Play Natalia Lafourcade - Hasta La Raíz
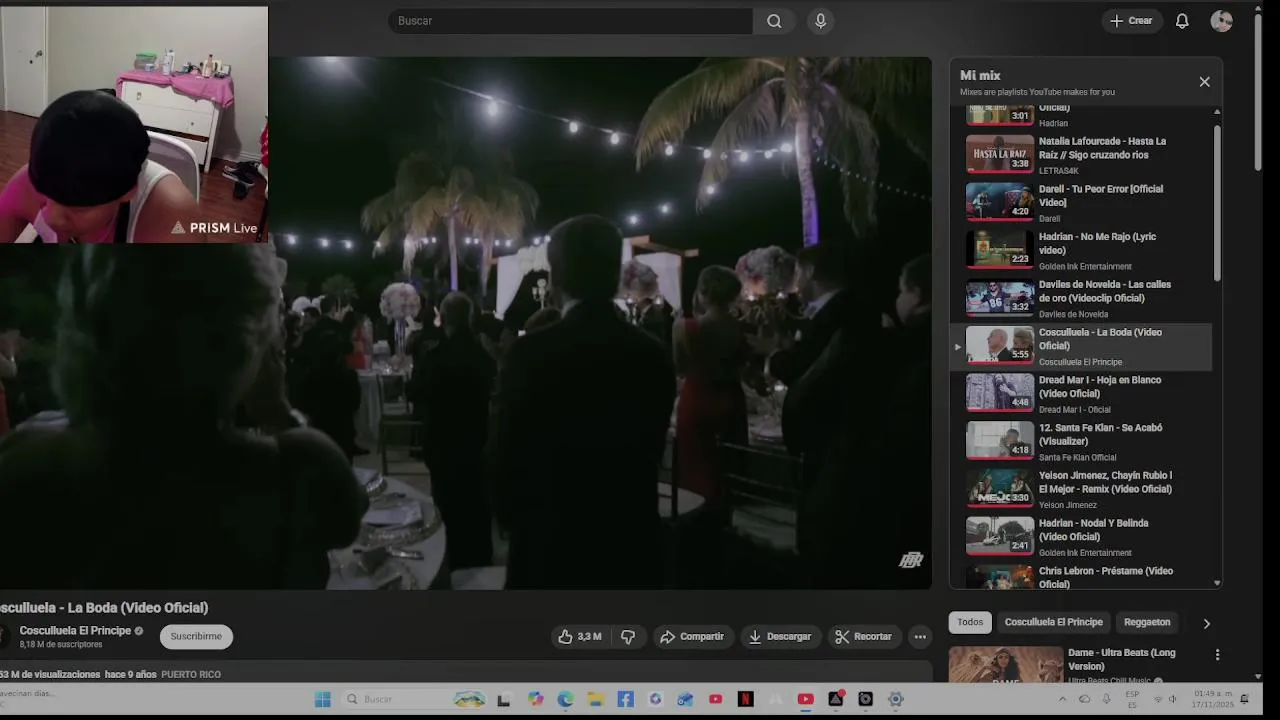The width and height of the screenshot is (1280, 720). [1080, 155]
